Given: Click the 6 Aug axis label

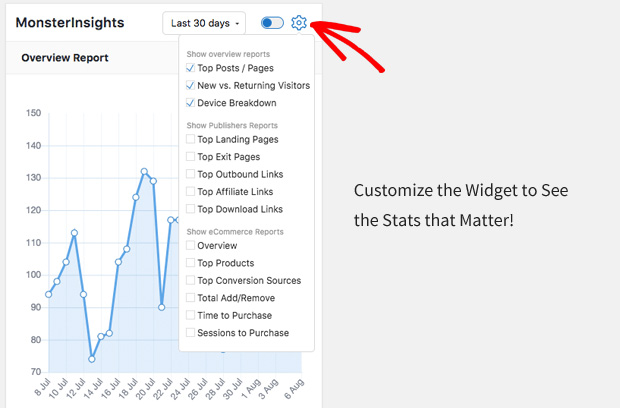Looking at the screenshot, I should pos(295,388).
